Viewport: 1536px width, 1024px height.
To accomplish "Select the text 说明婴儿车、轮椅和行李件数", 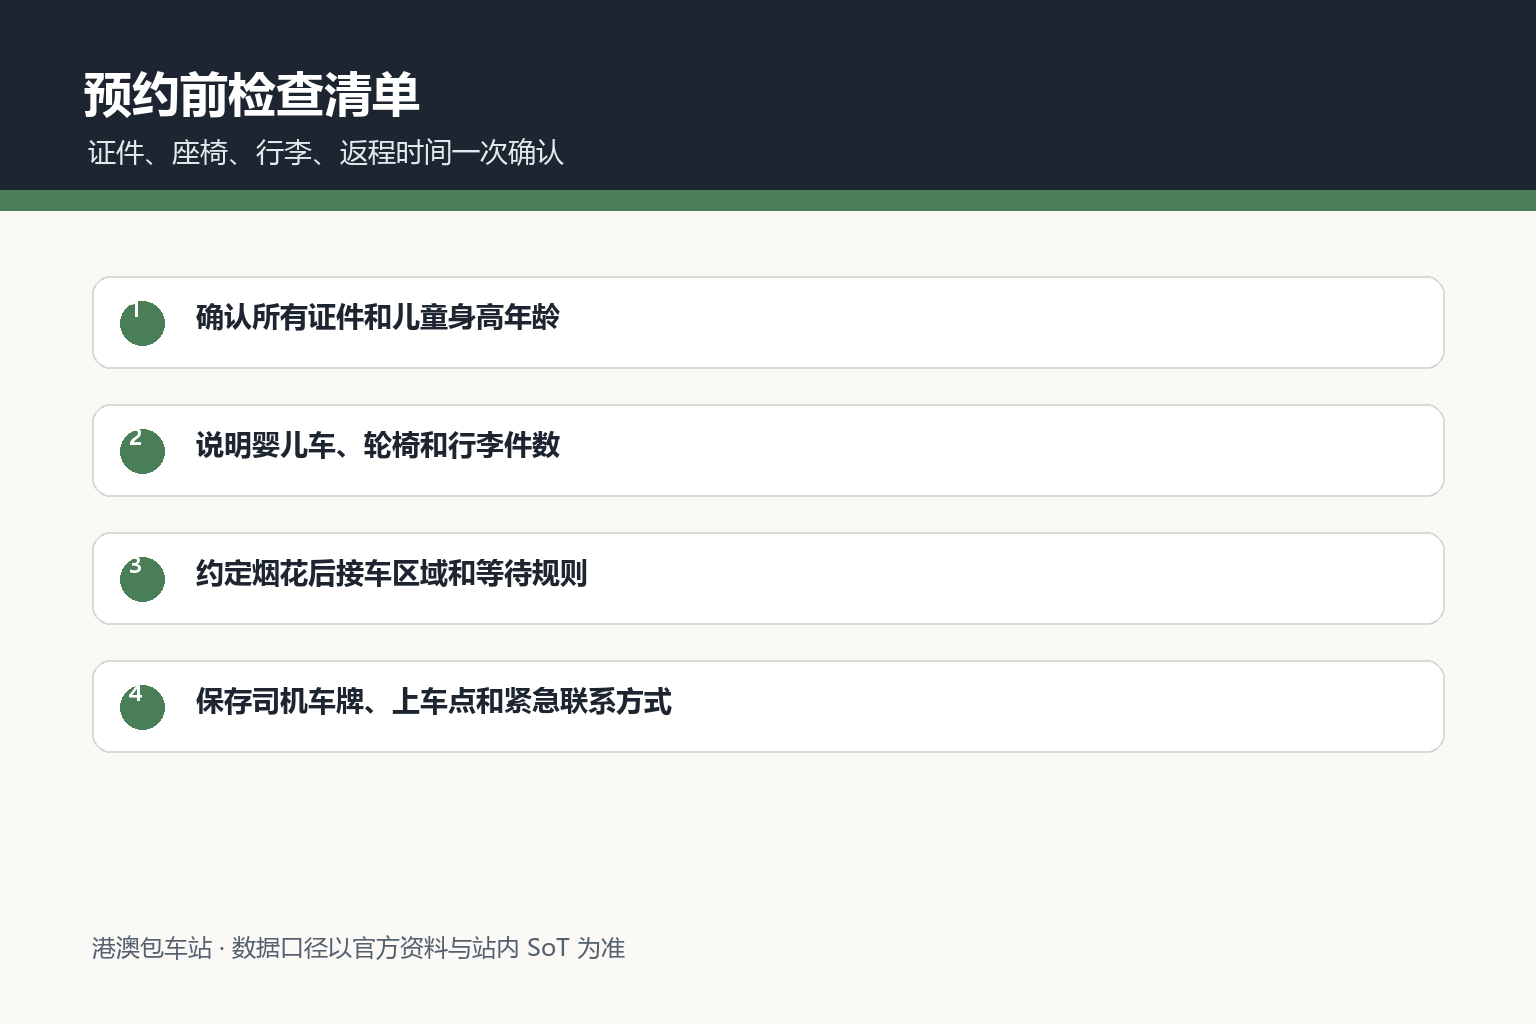I will (x=377, y=445).
